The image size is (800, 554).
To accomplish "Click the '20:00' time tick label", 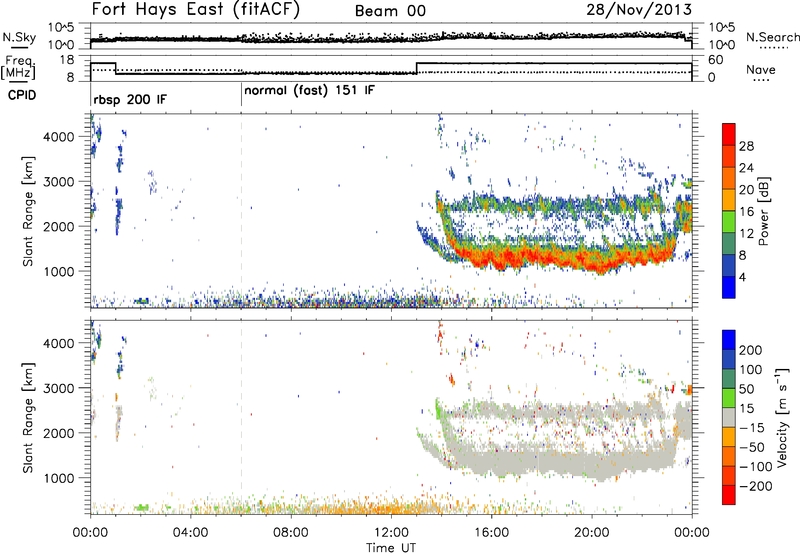I will pos(591,533).
